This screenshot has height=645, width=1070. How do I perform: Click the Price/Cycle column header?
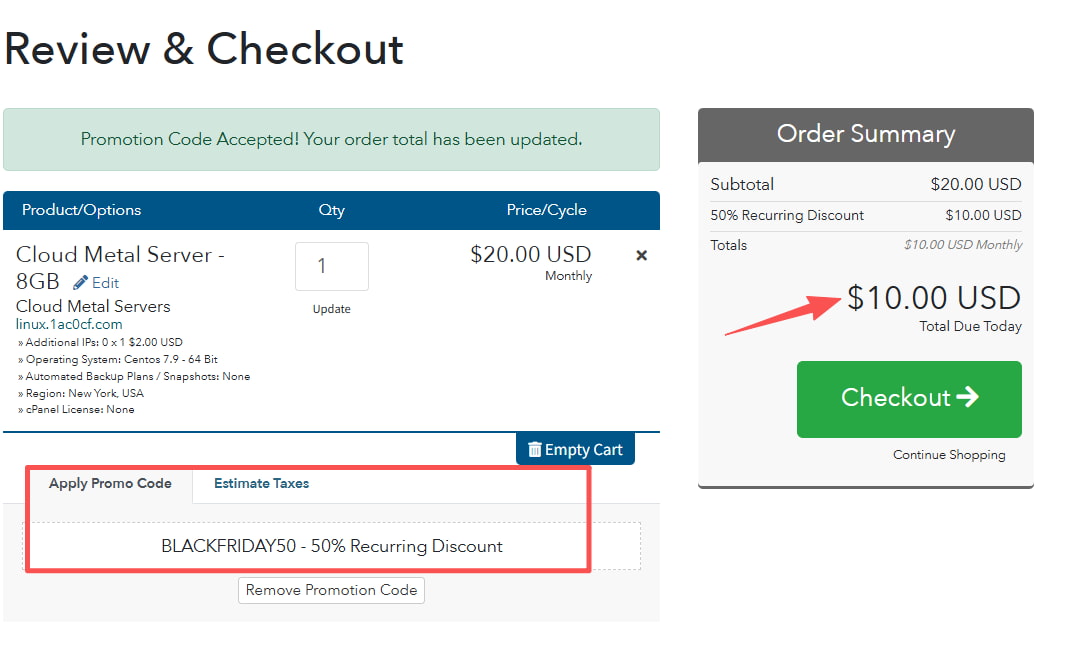tap(546, 210)
